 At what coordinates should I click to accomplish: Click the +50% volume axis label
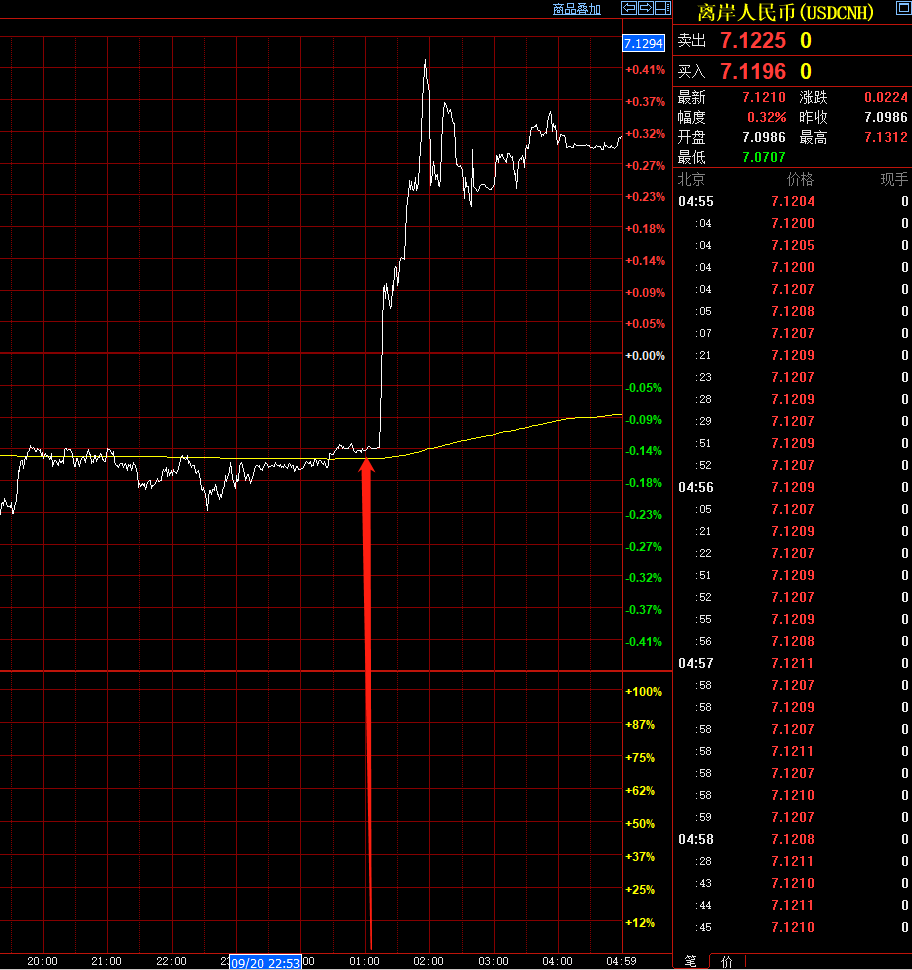coord(640,824)
